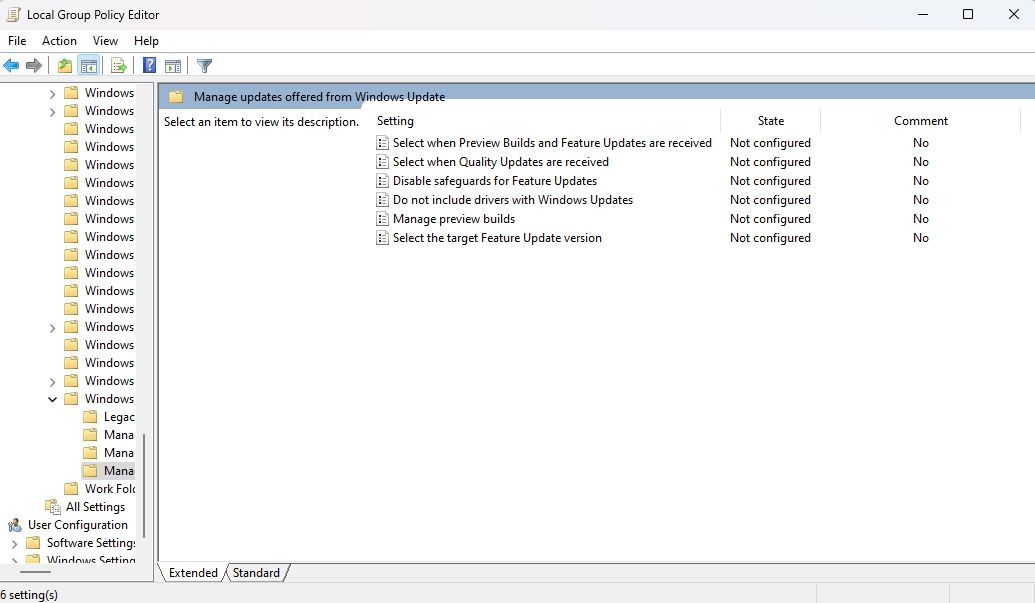Click the Forward navigation arrow
This screenshot has height=603, width=1035.
pyautogui.click(x=33, y=65)
